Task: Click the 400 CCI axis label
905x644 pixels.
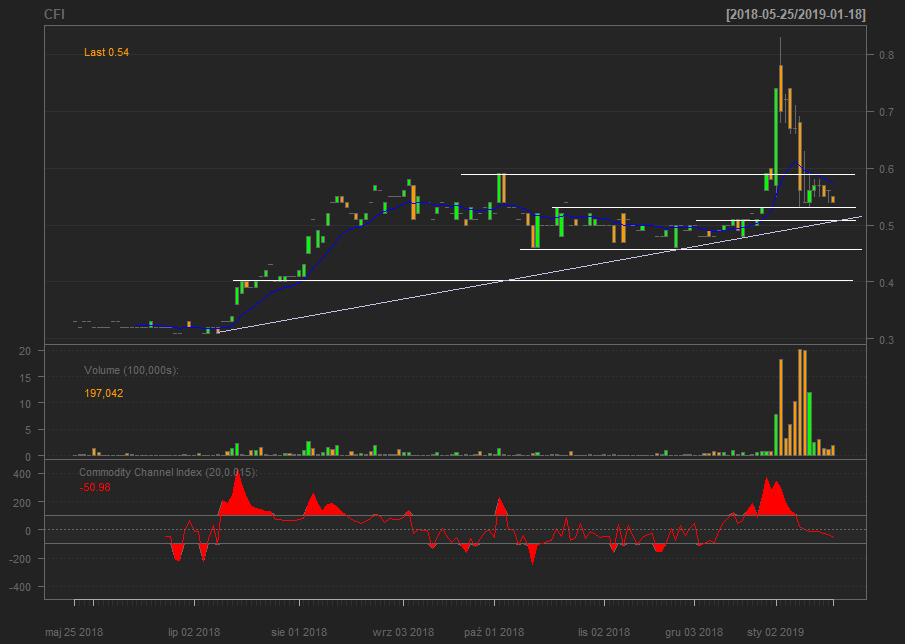Action: pos(22,474)
